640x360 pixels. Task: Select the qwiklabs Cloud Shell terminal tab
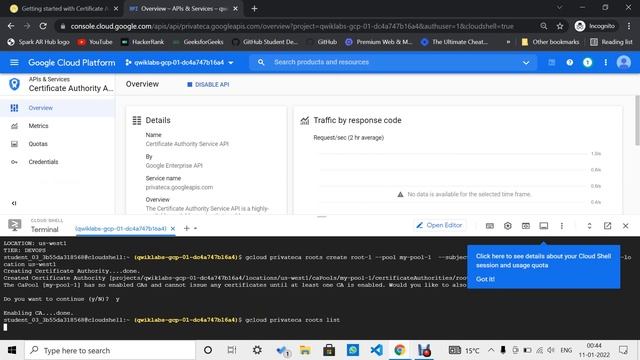pos(120,229)
